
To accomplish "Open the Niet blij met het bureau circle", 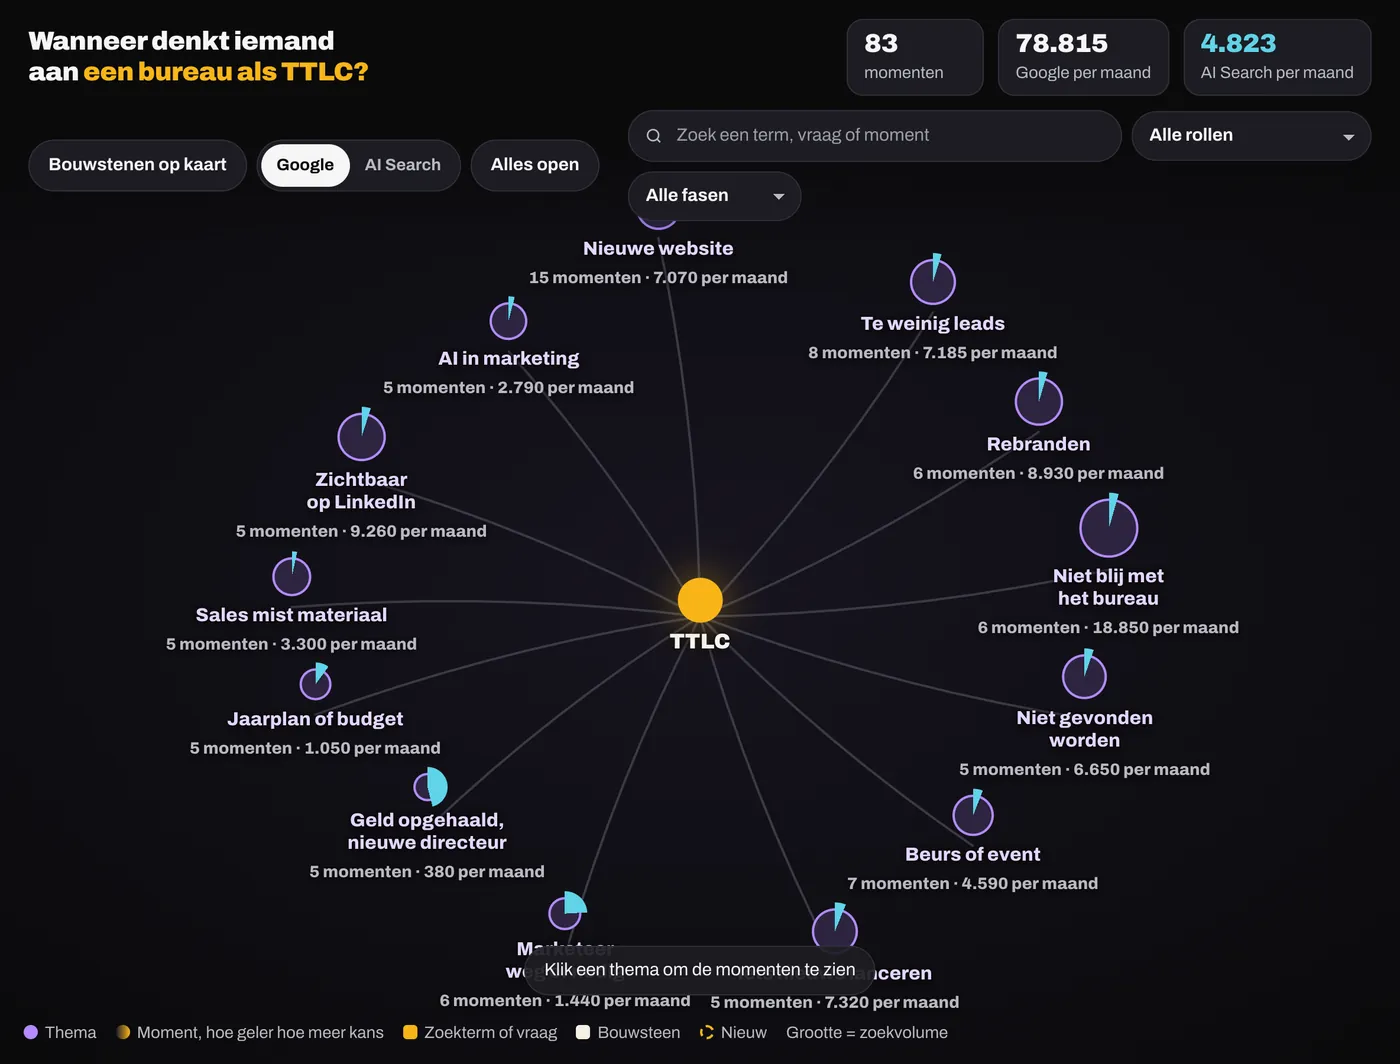I will pyautogui.click(x=1108, y=527).
